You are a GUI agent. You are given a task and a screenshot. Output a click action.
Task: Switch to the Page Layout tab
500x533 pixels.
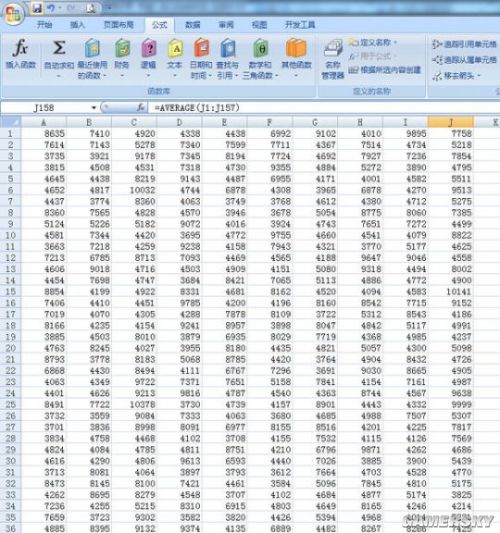[119, 24]
